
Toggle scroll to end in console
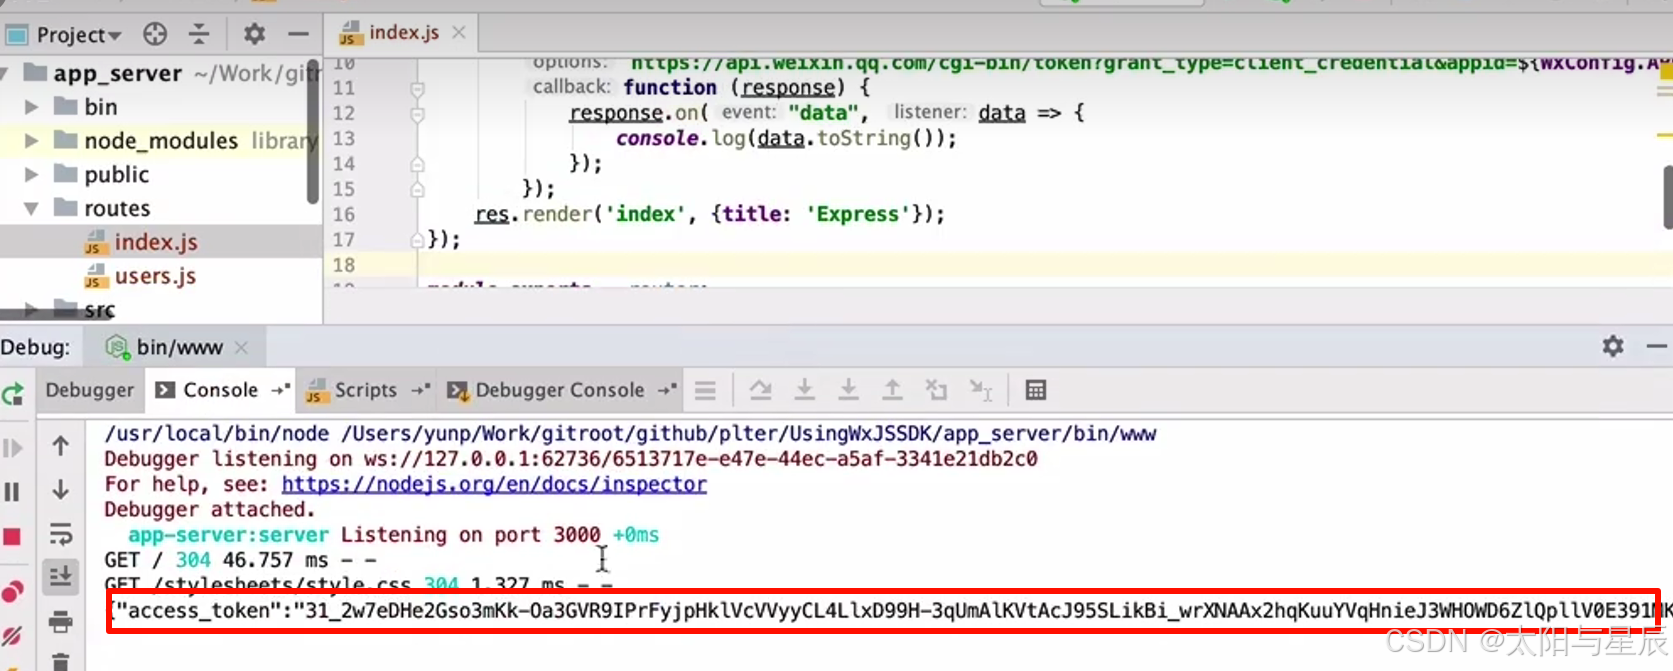[x=61, y=577]
